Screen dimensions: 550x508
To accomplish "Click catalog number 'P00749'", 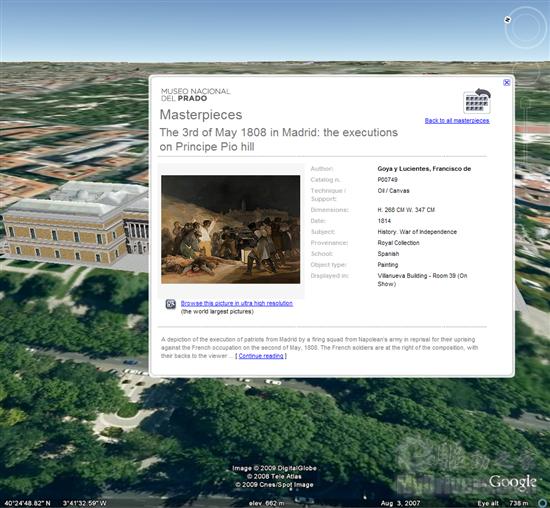I will pos(388,180).
